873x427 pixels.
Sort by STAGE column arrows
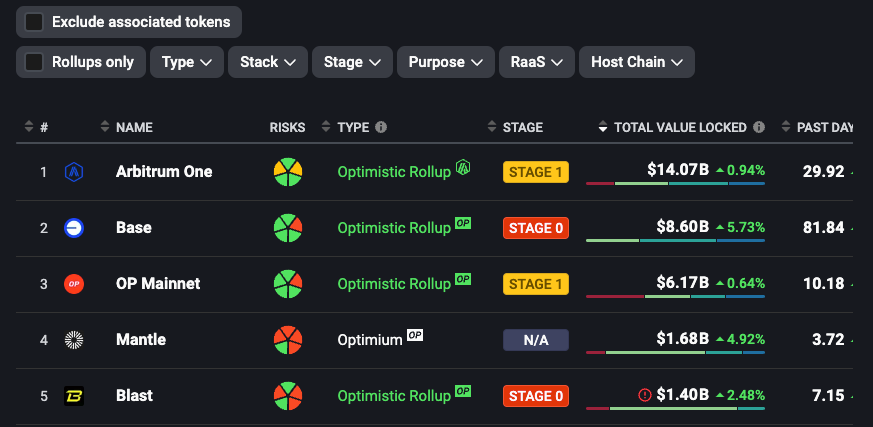492,127
